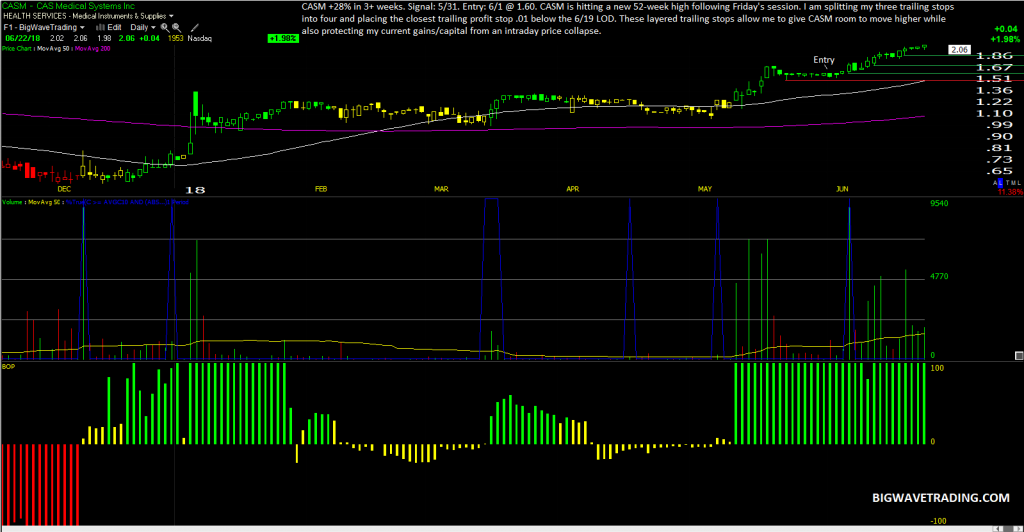
Task: Select the %True condition indicator legend
Action: [x=127, y=202]
